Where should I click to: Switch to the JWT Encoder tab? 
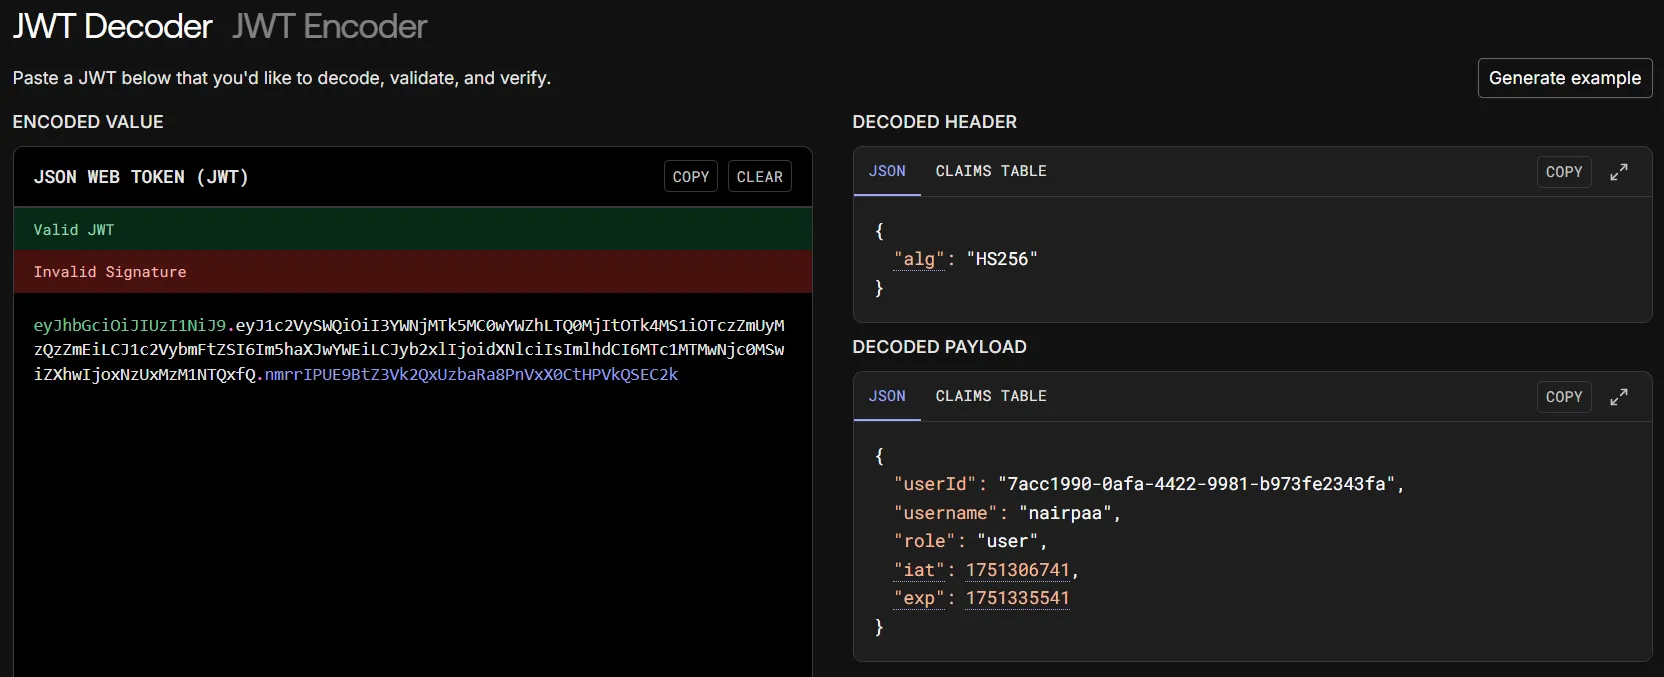pyautogui.click(x=330, y=26)
